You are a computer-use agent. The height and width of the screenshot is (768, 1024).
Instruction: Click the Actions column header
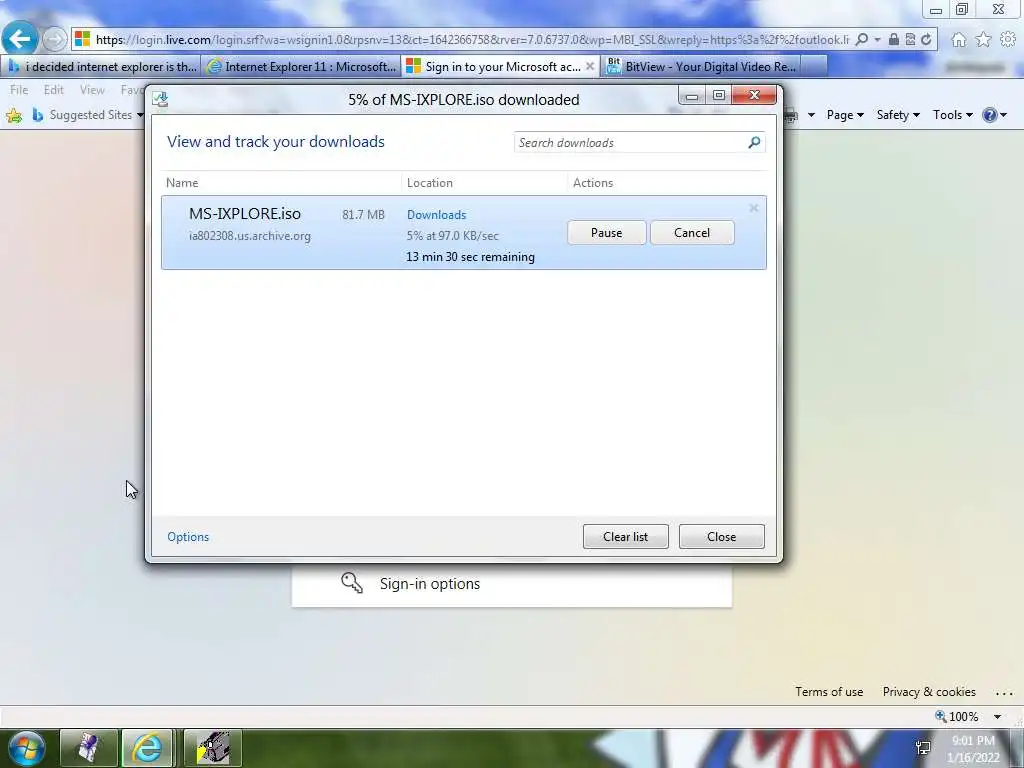pyautogui.click(x=593, y=183)
